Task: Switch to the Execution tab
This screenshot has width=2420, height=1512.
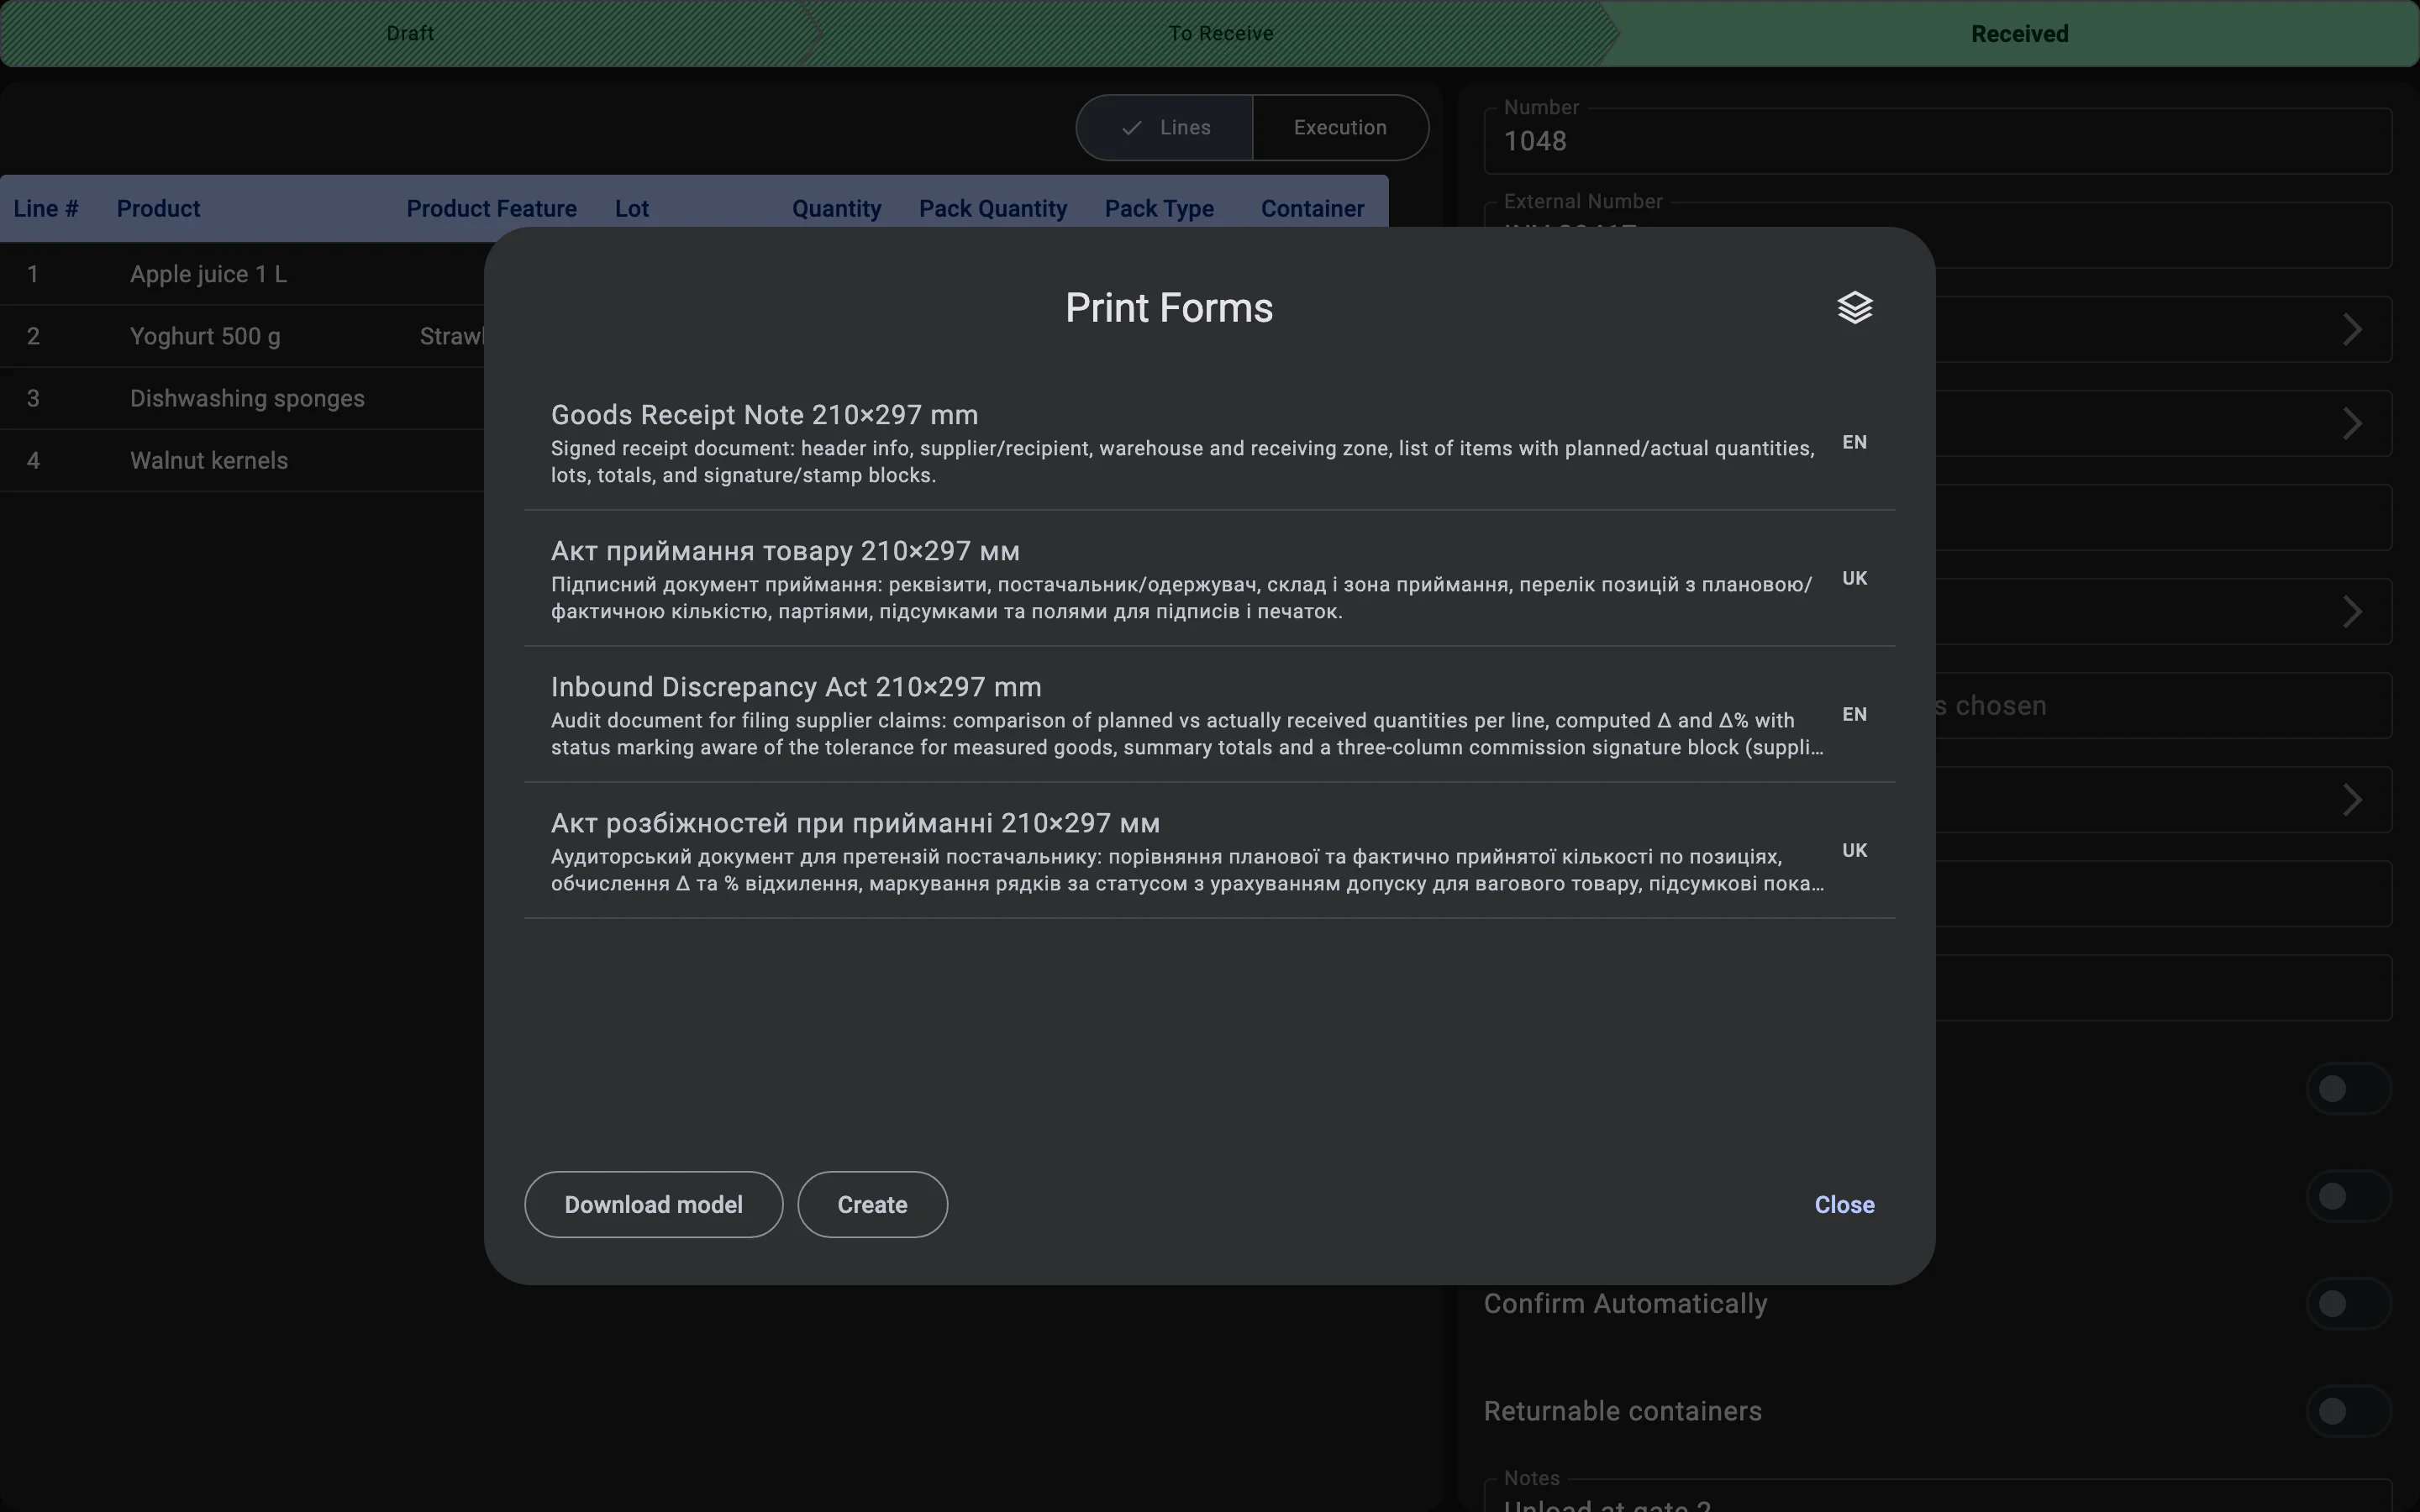Action: [x=1340, y=128]
